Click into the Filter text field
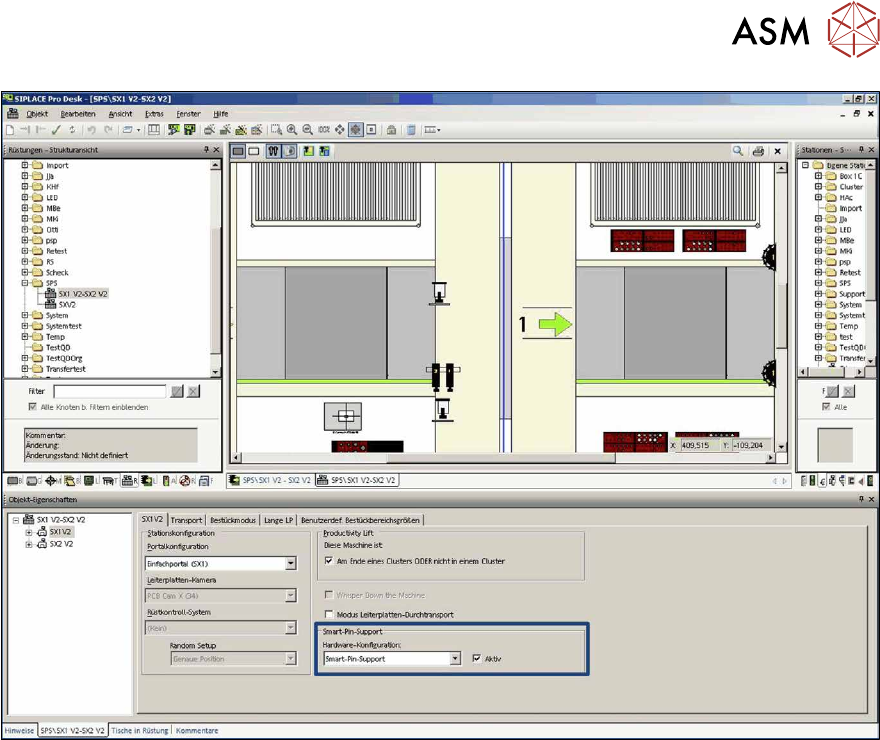880x740 pixels. pyautogui.click(x=109, y=392)
